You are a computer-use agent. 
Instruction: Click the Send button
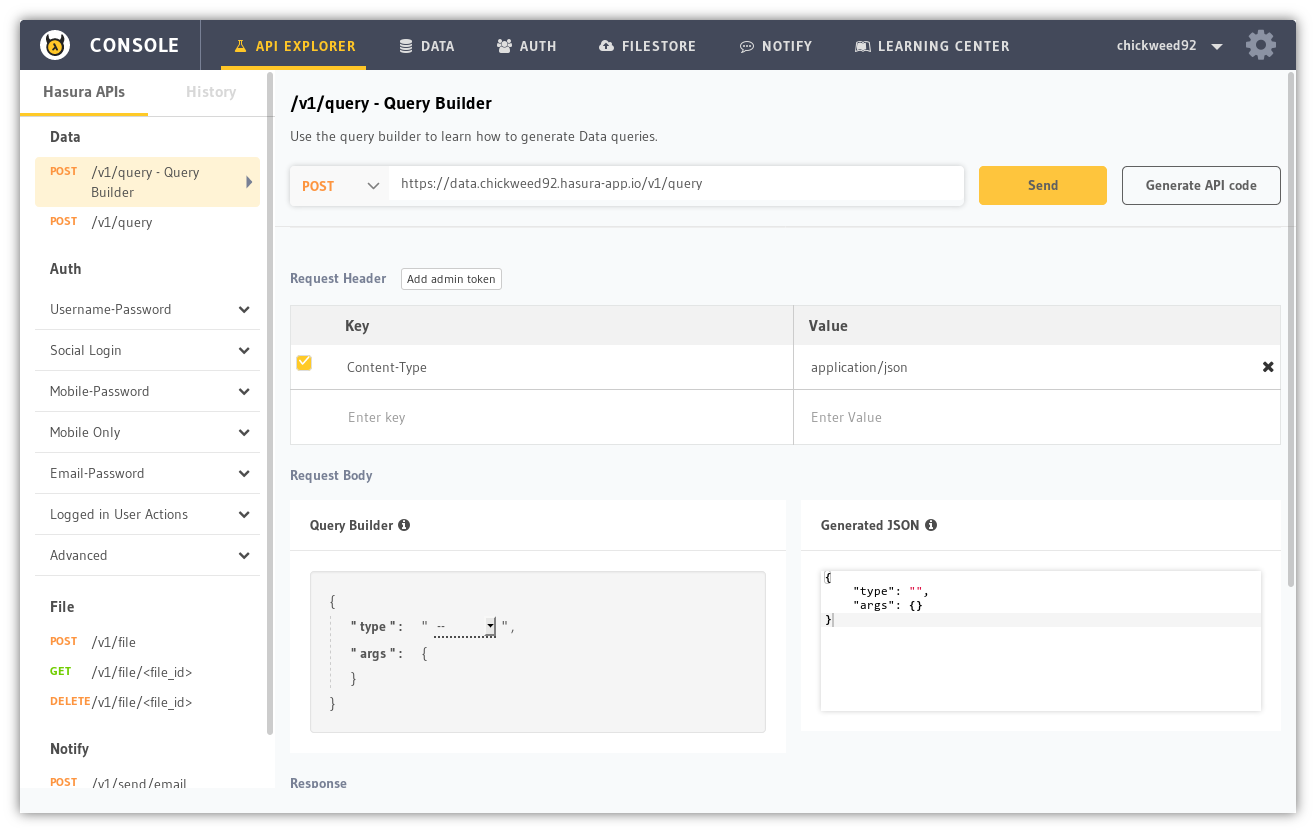click(x=1043, y=185)
